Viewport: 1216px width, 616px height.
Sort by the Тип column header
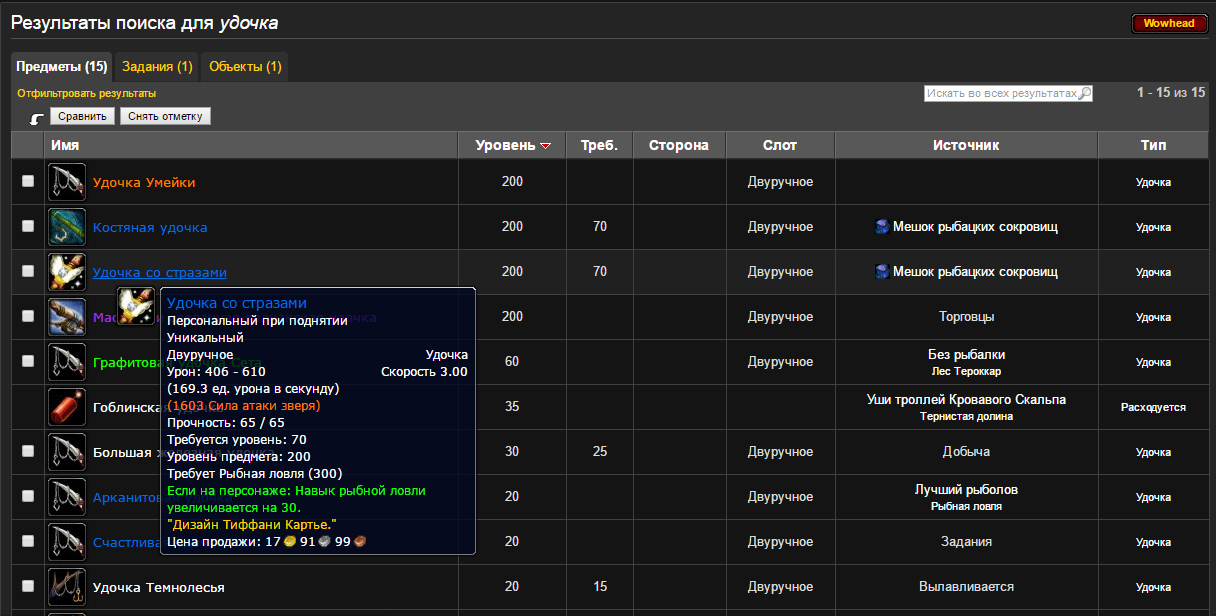point(1153,145)
